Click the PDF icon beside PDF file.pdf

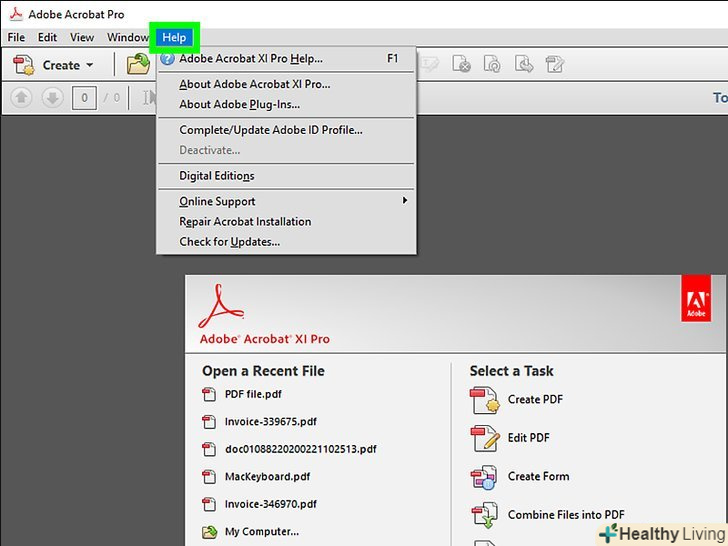(x=209, y=394)
